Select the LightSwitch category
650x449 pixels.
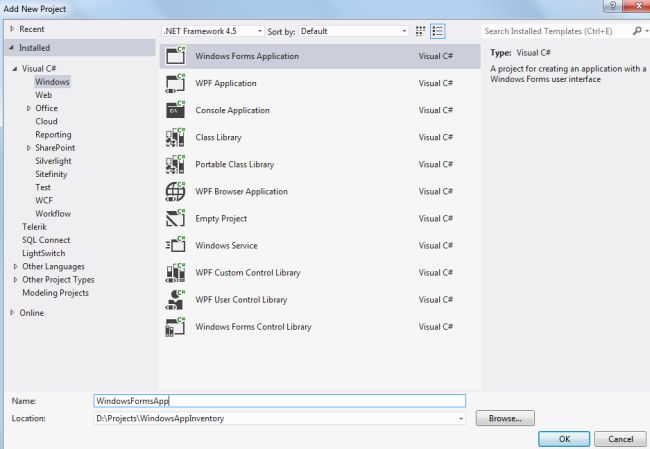(44, 253)
